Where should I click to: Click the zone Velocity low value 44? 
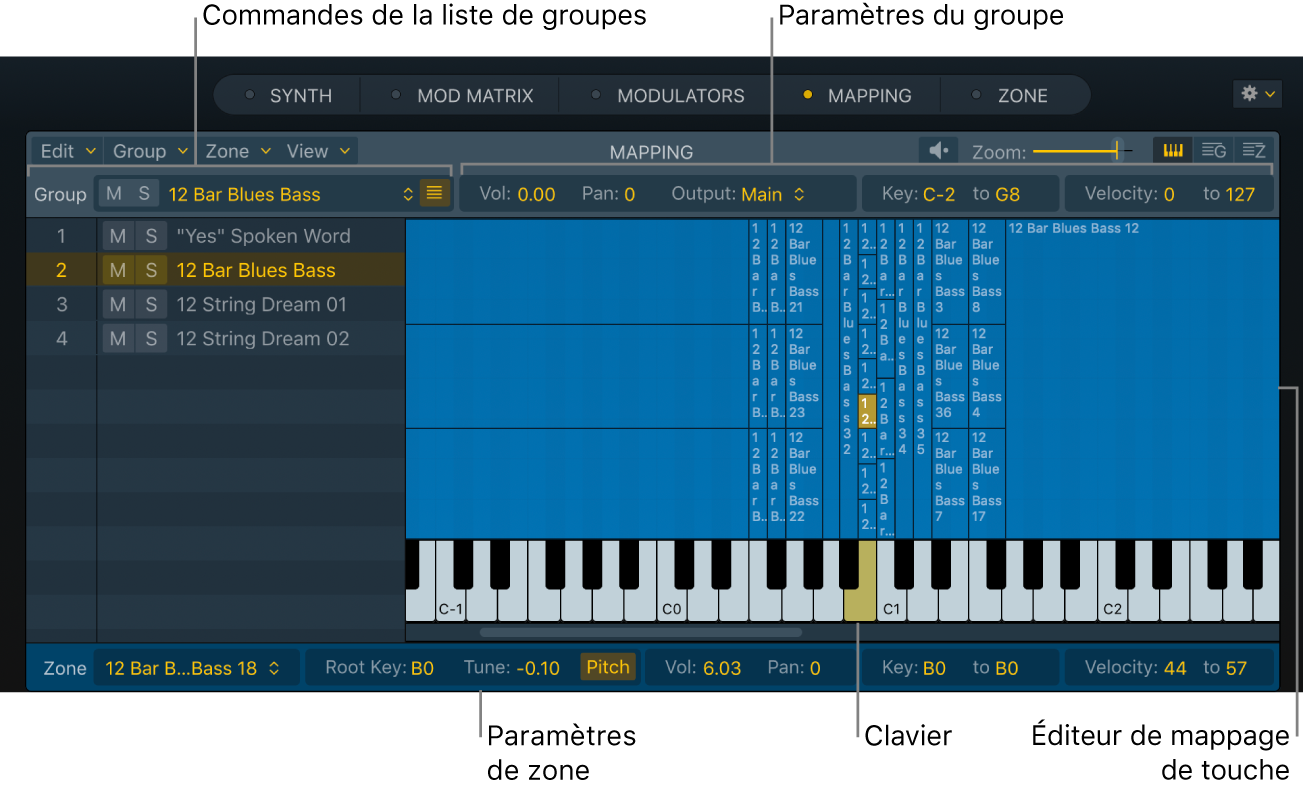click(x=1175, y=668)
